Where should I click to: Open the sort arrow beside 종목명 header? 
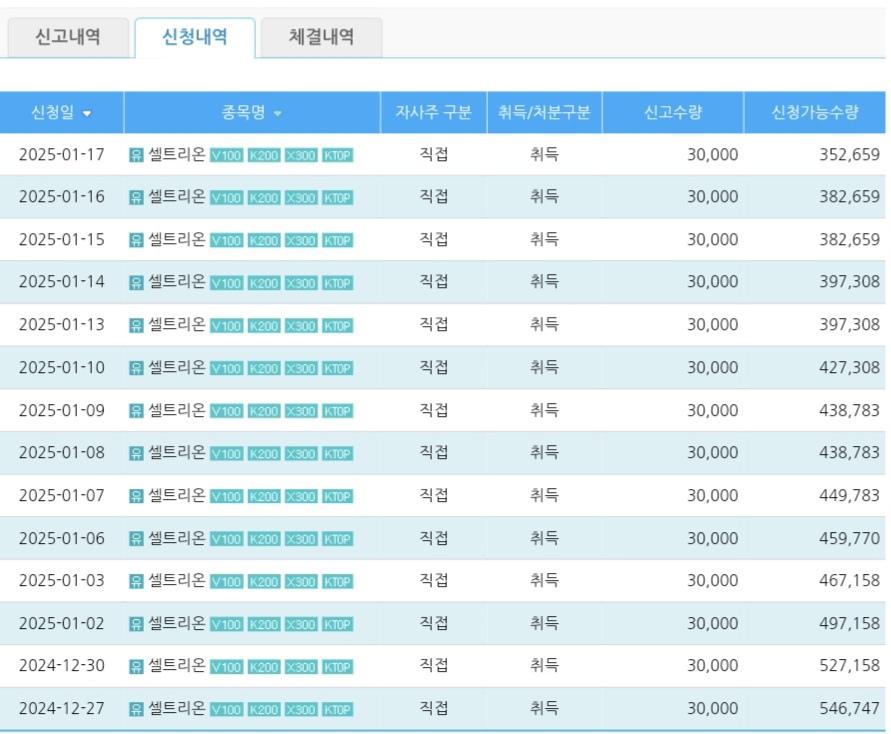pyautogui.click(x=277, y=114)
